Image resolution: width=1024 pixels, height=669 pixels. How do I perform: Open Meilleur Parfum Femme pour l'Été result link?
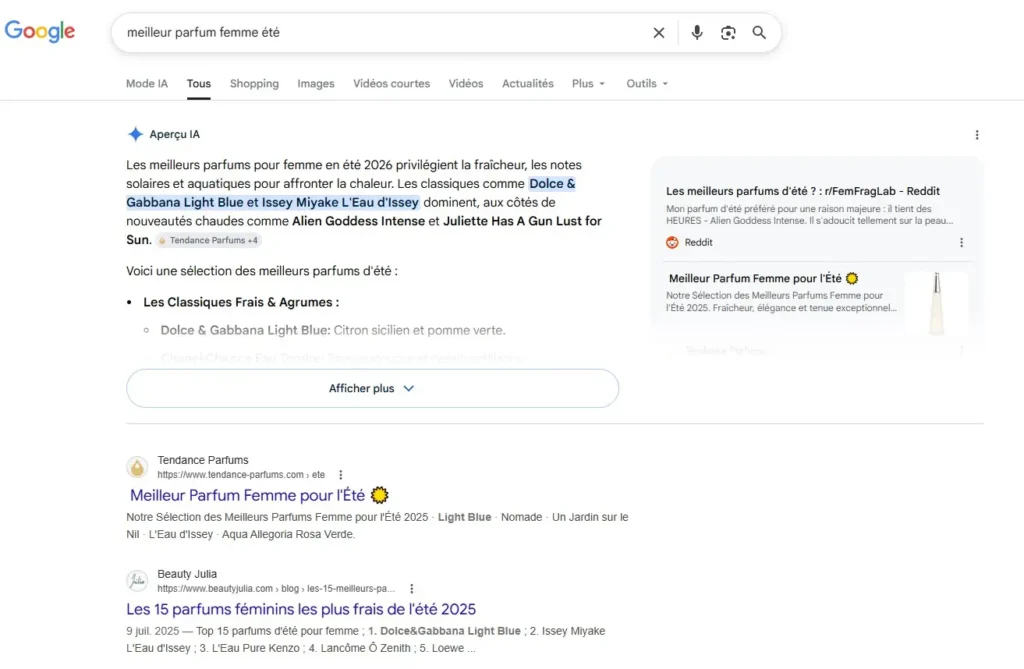pyautogui.click(x=259, y=495)
